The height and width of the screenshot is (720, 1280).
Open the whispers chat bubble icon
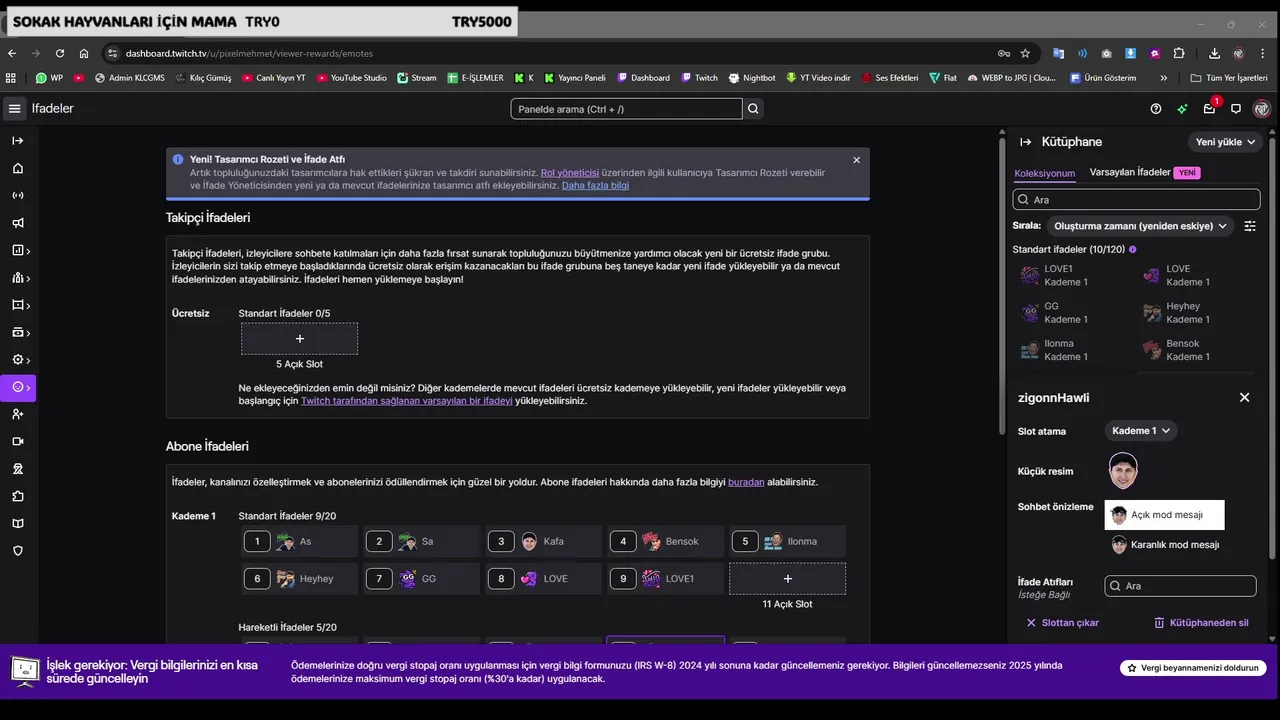(1236, 109)
